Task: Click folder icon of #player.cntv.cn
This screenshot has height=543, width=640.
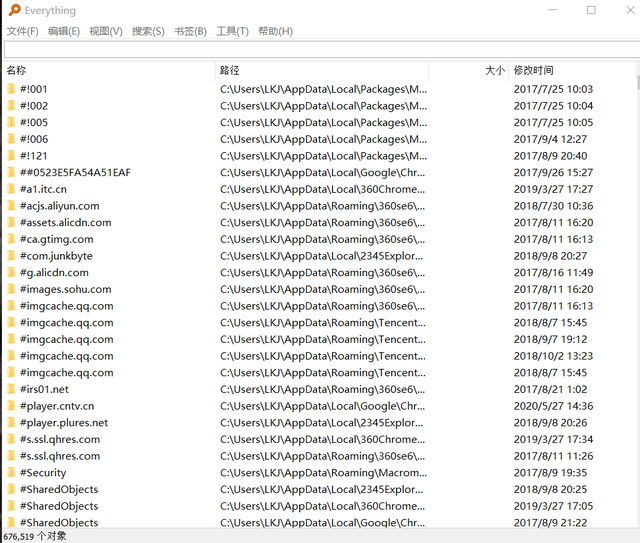Action: coord(12,406)
